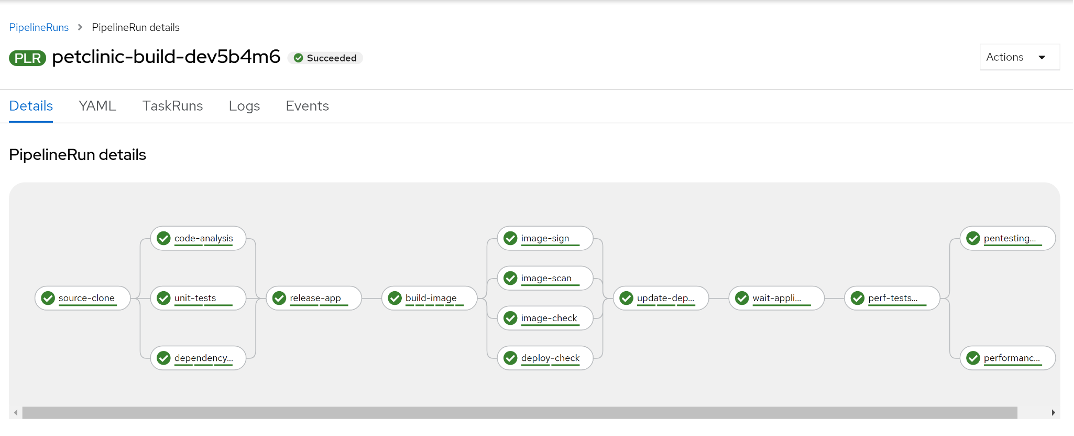The image size is (1074, 436).
Task: Click the green PLR resource badge
Action: click(27, 58)
